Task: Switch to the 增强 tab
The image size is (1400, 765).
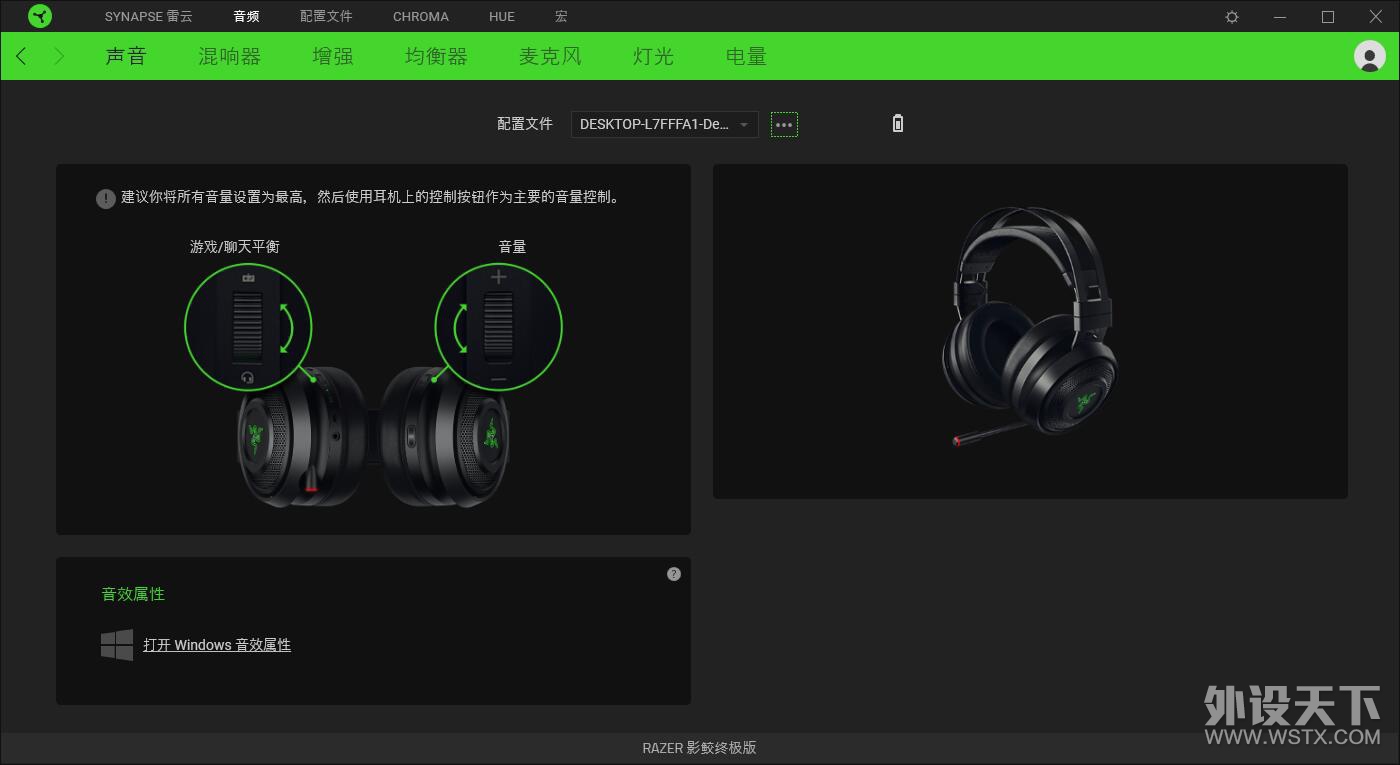Action: click(x=333, y=56)
